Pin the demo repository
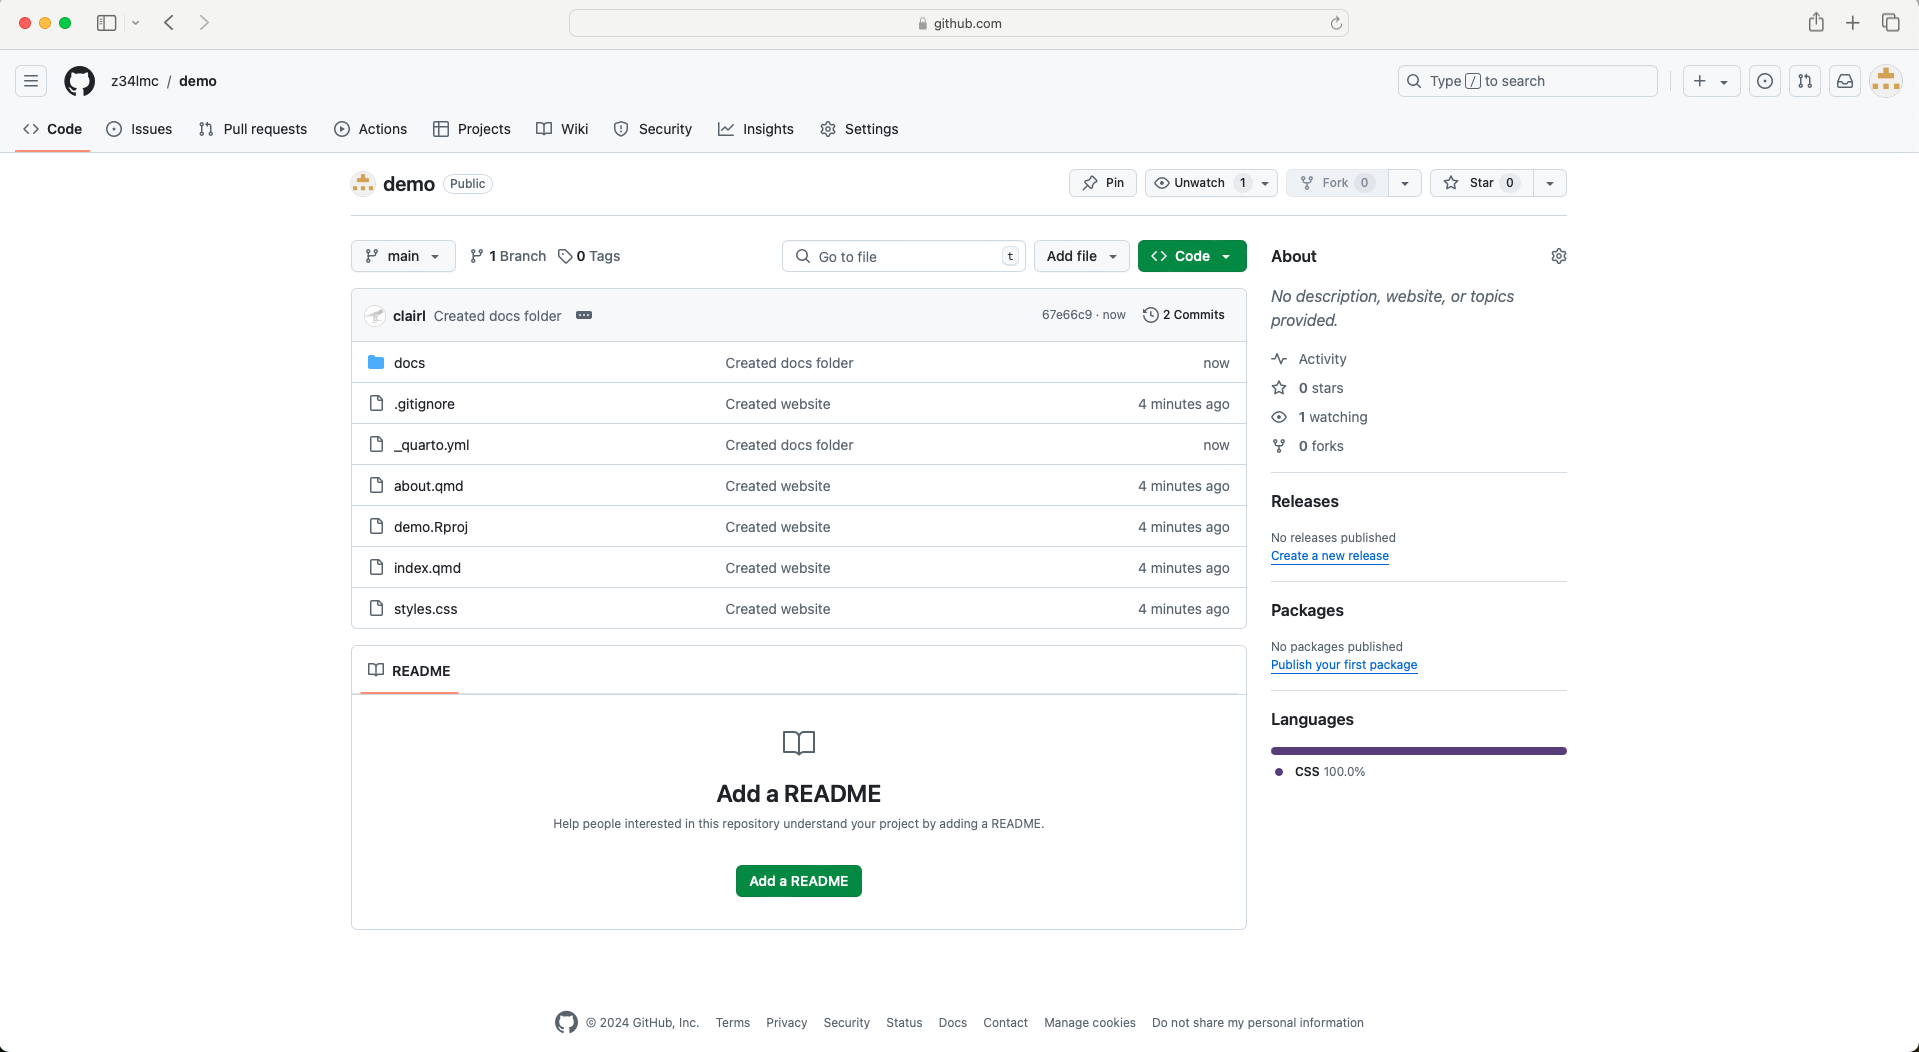Screen dimensions: 1919x1052 [x=1103, y=183]
